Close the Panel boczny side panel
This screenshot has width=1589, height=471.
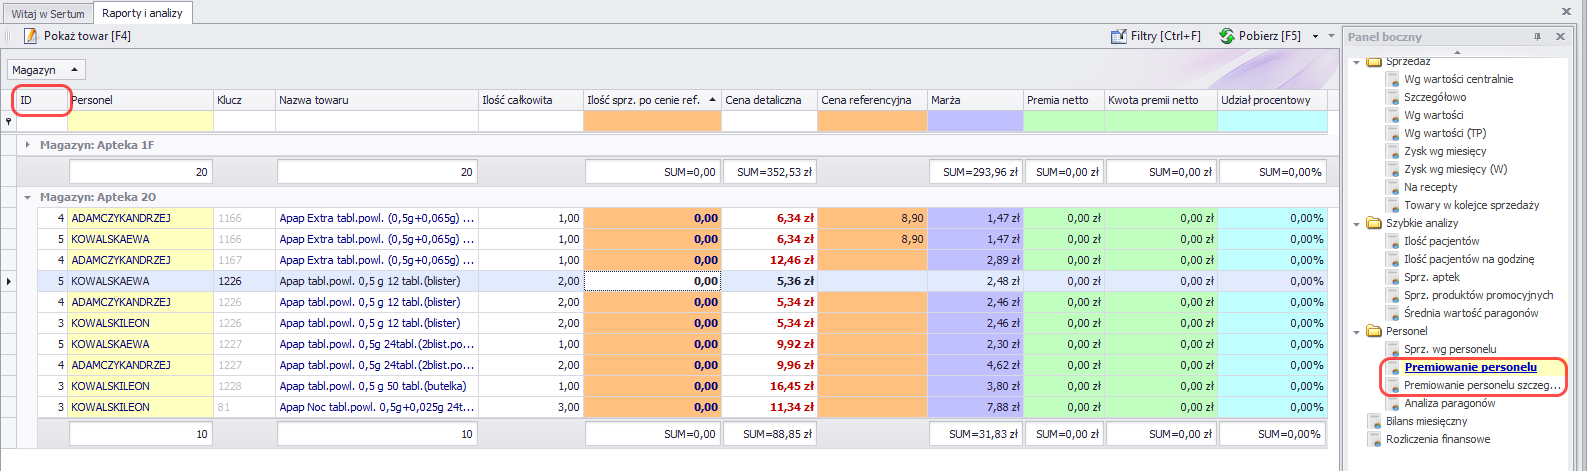pyautogui.click(x=1560, y=37)
